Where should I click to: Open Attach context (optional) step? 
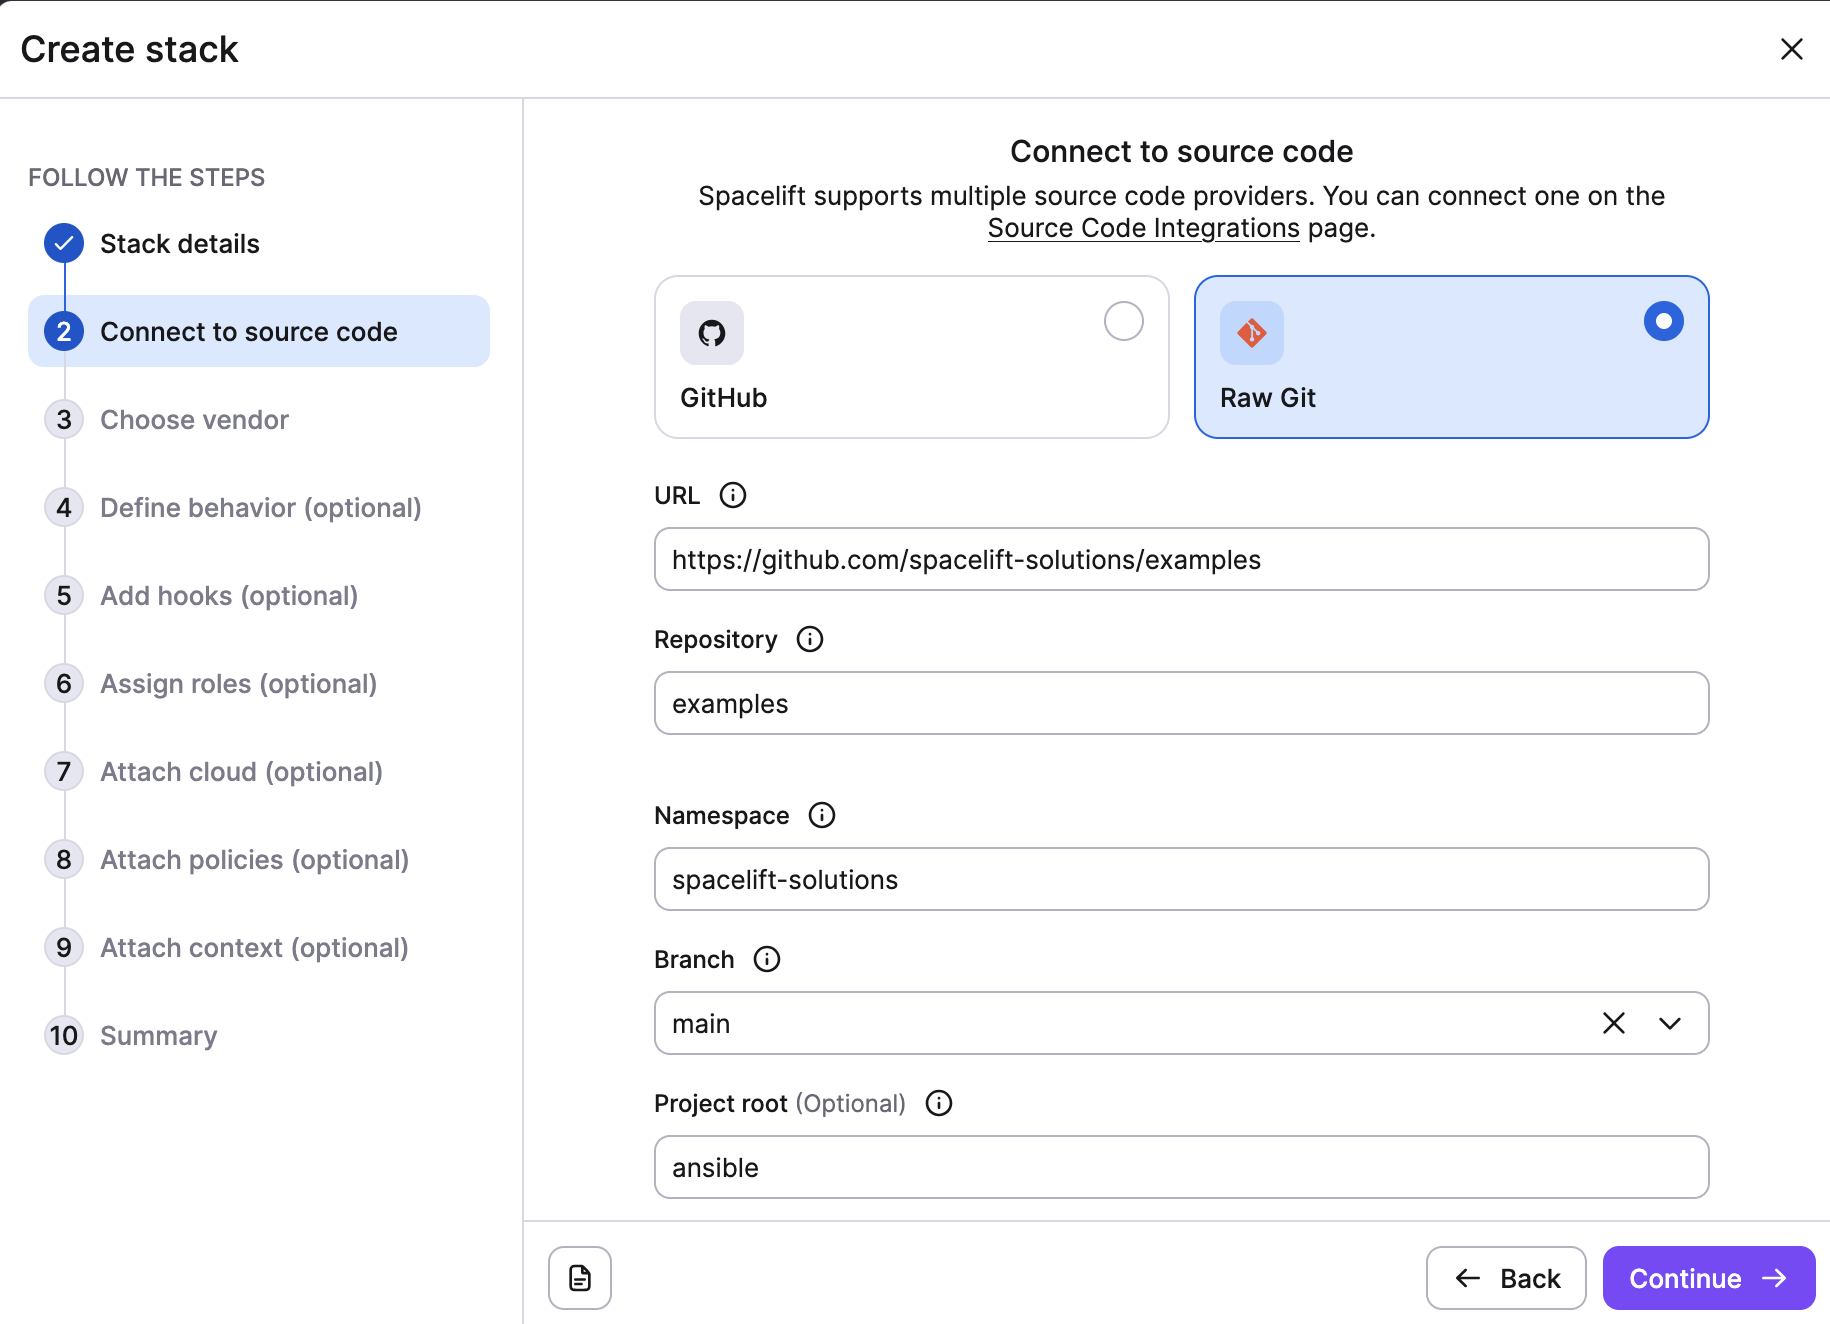[255, 947]
